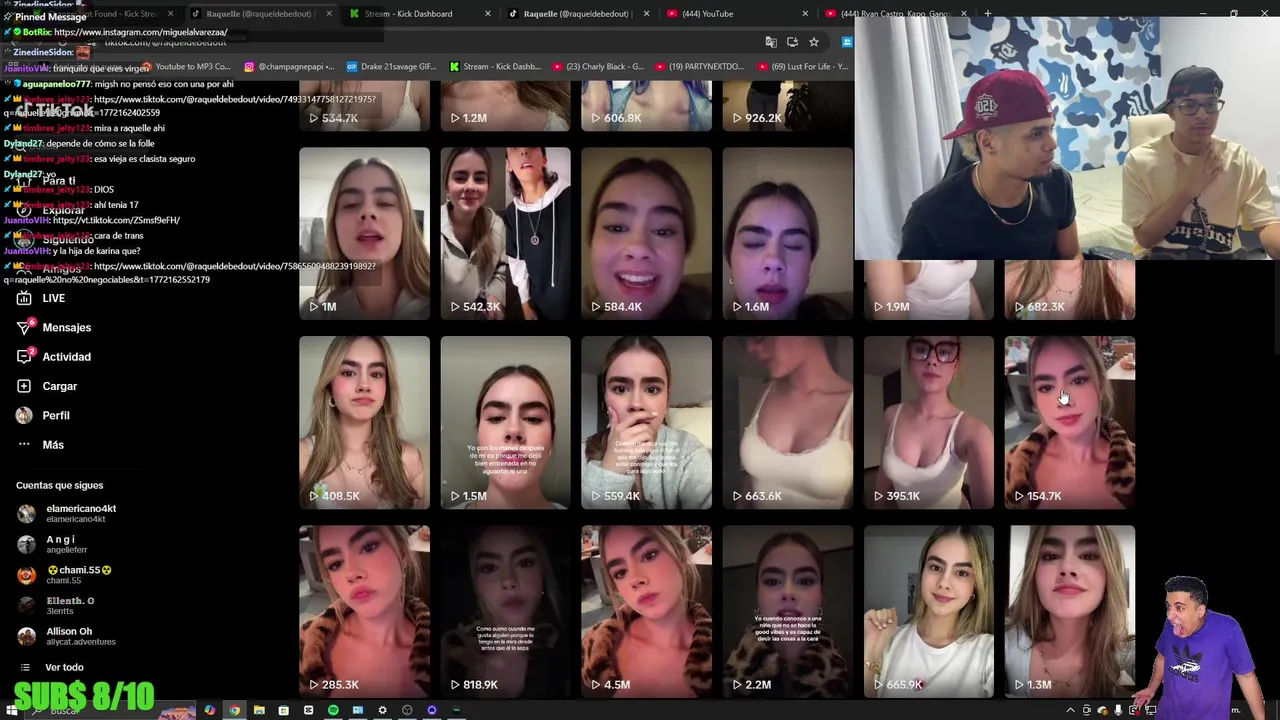
Task: Open the Mensajes sidebar label
Action: point(67,327)
